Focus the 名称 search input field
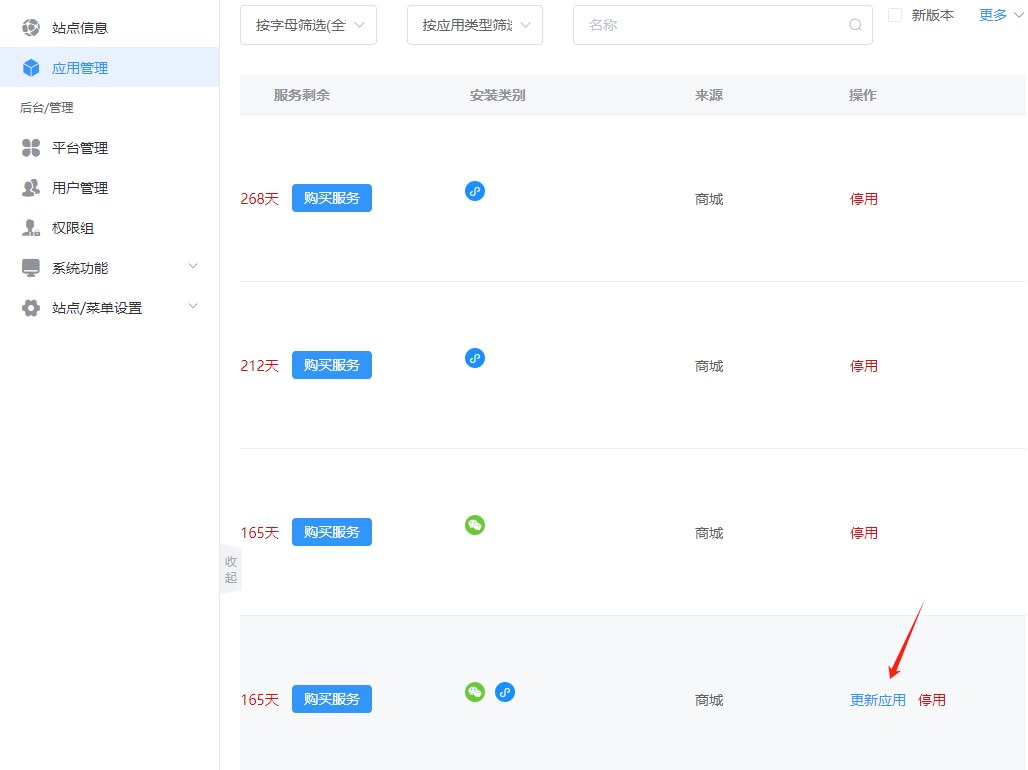Viewport: 1028px width, 770px height. coord(722,25)
